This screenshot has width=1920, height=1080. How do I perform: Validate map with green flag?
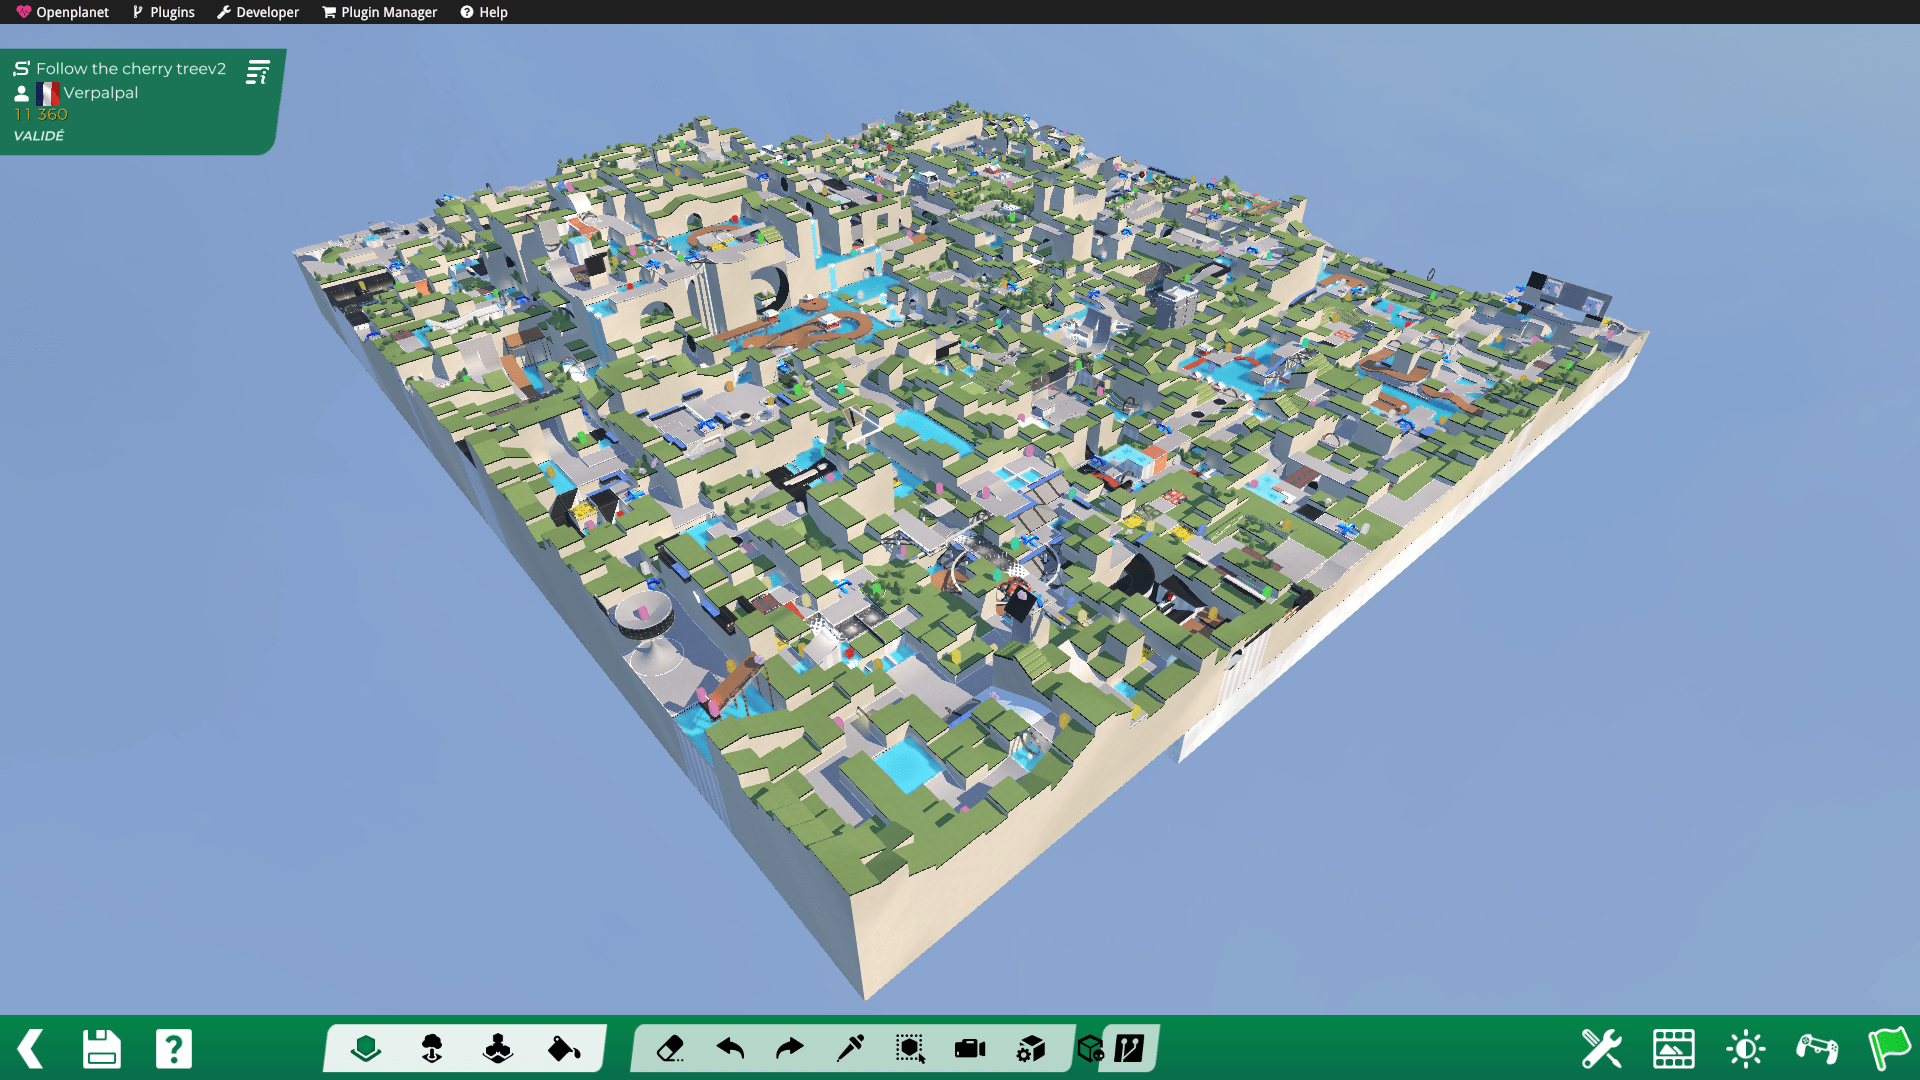(1889, 1049)
